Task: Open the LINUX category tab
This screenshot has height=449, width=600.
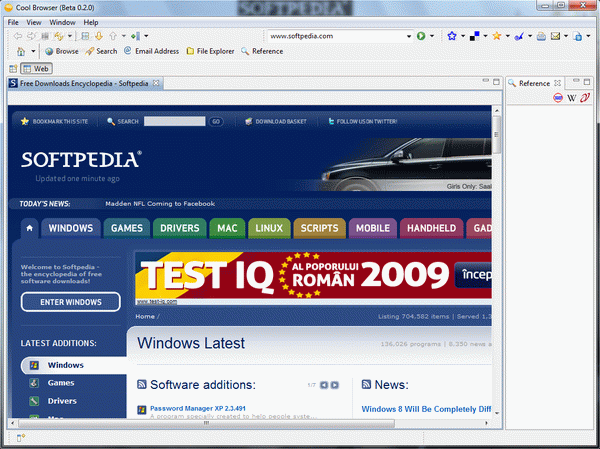Action: pyautogui.click(x=269, y=228)
